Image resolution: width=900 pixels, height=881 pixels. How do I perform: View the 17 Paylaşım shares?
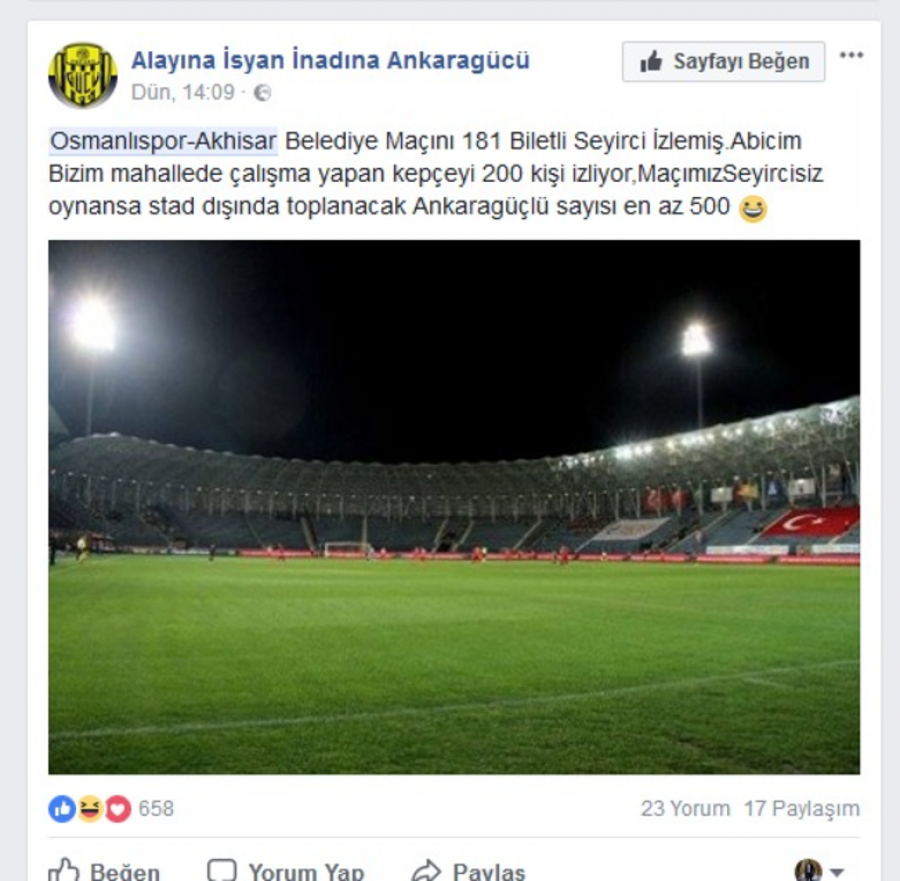click(801, 809)
